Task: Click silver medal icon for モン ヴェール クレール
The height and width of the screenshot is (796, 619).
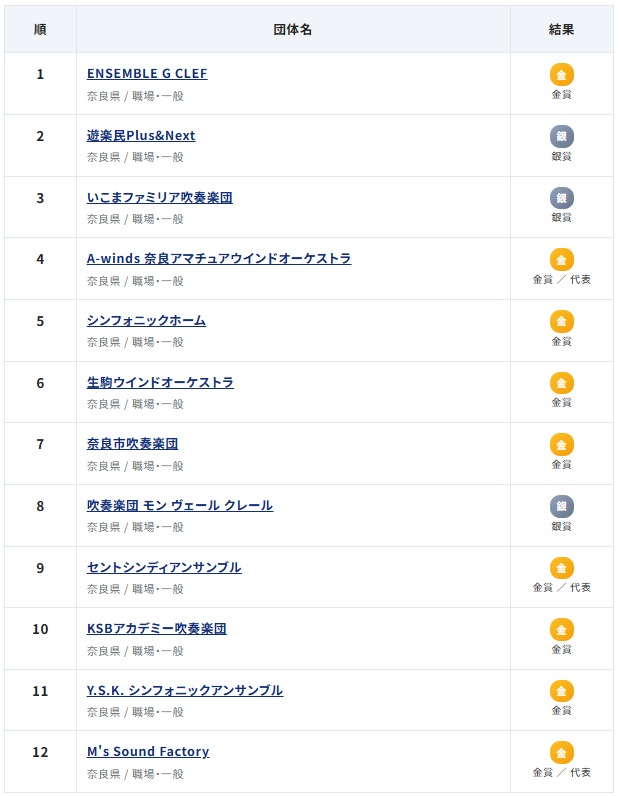Action: (562, 506)
